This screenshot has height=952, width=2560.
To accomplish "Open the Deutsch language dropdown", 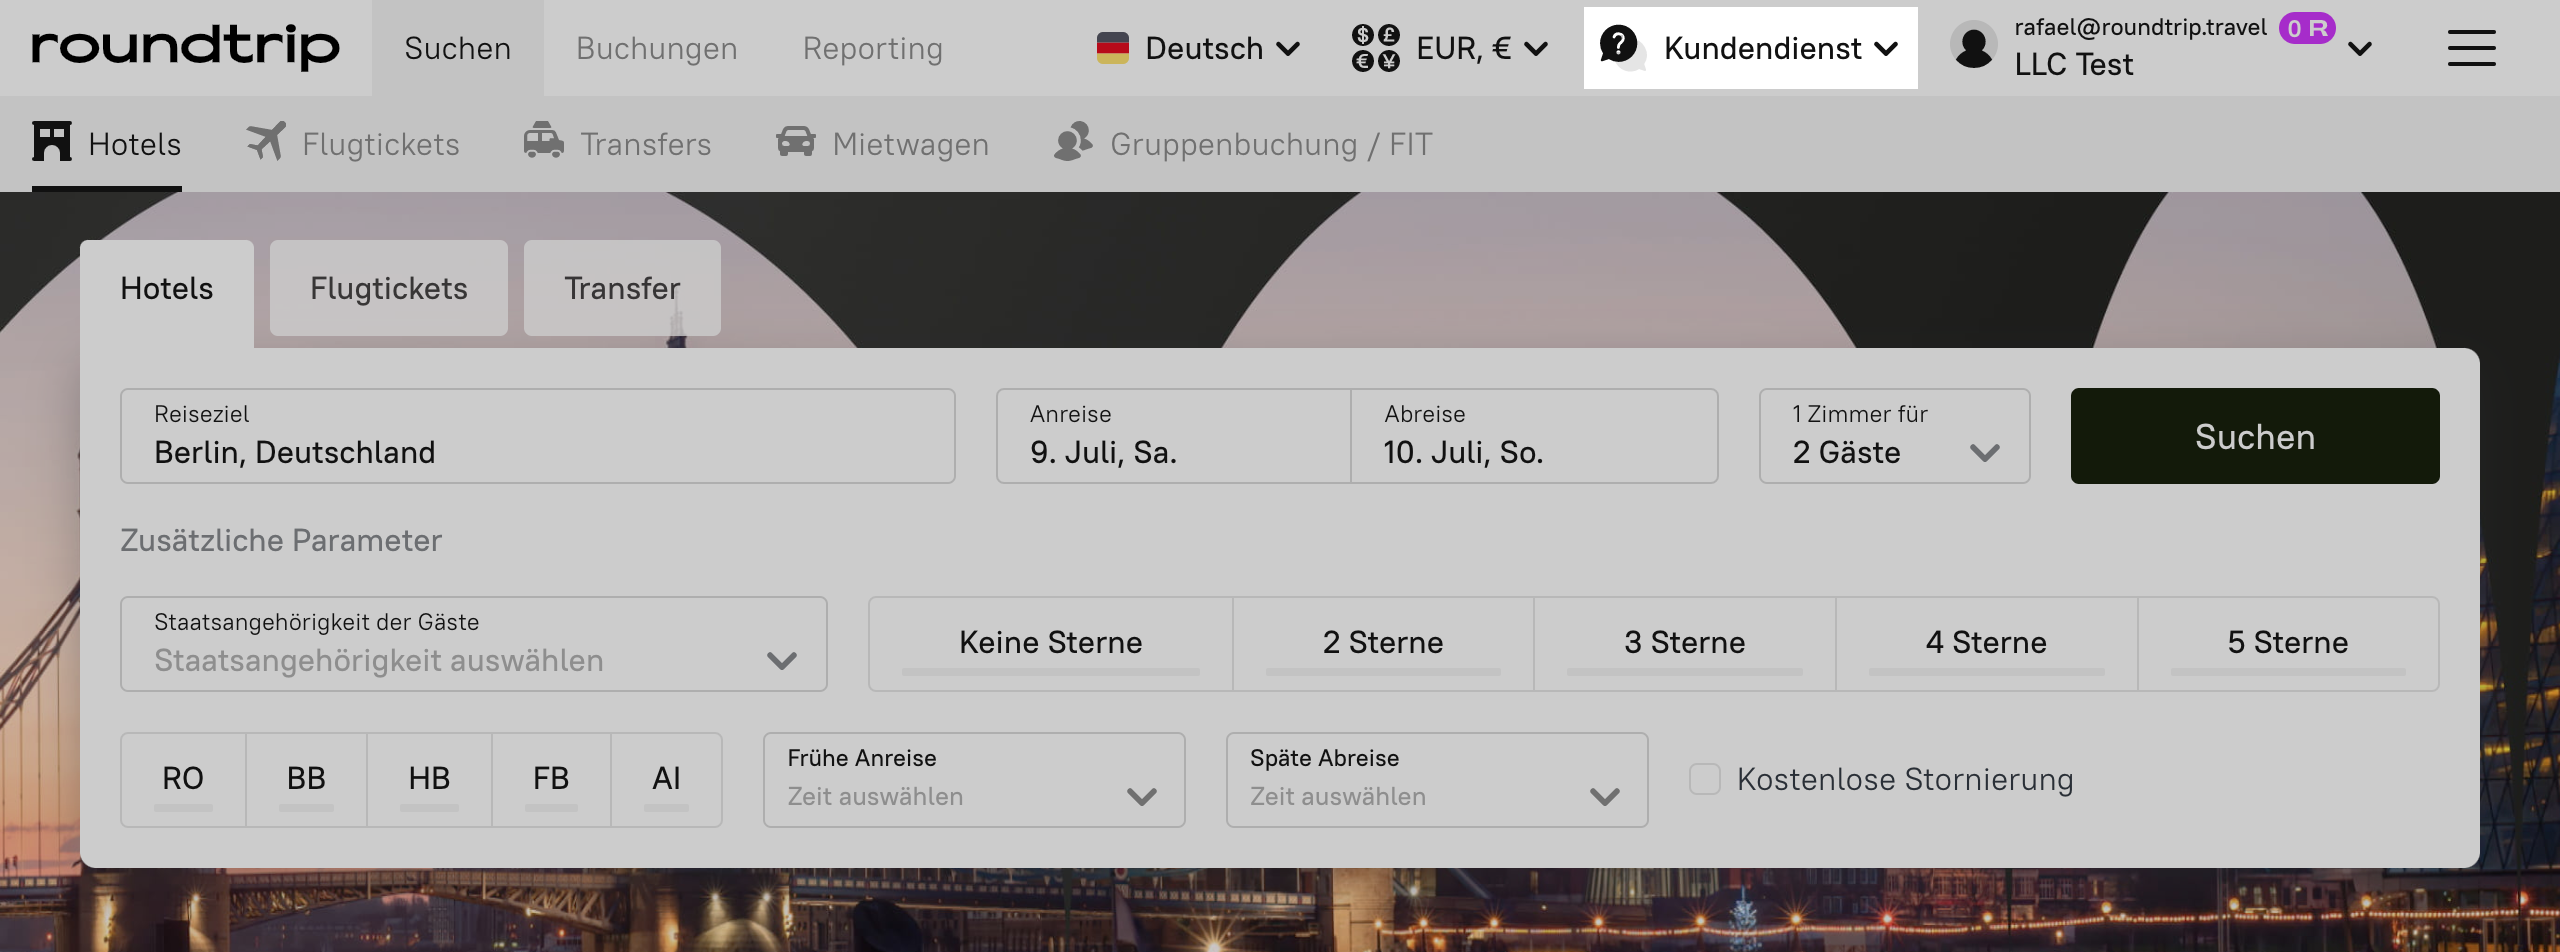I will (x=1198, y=48).
